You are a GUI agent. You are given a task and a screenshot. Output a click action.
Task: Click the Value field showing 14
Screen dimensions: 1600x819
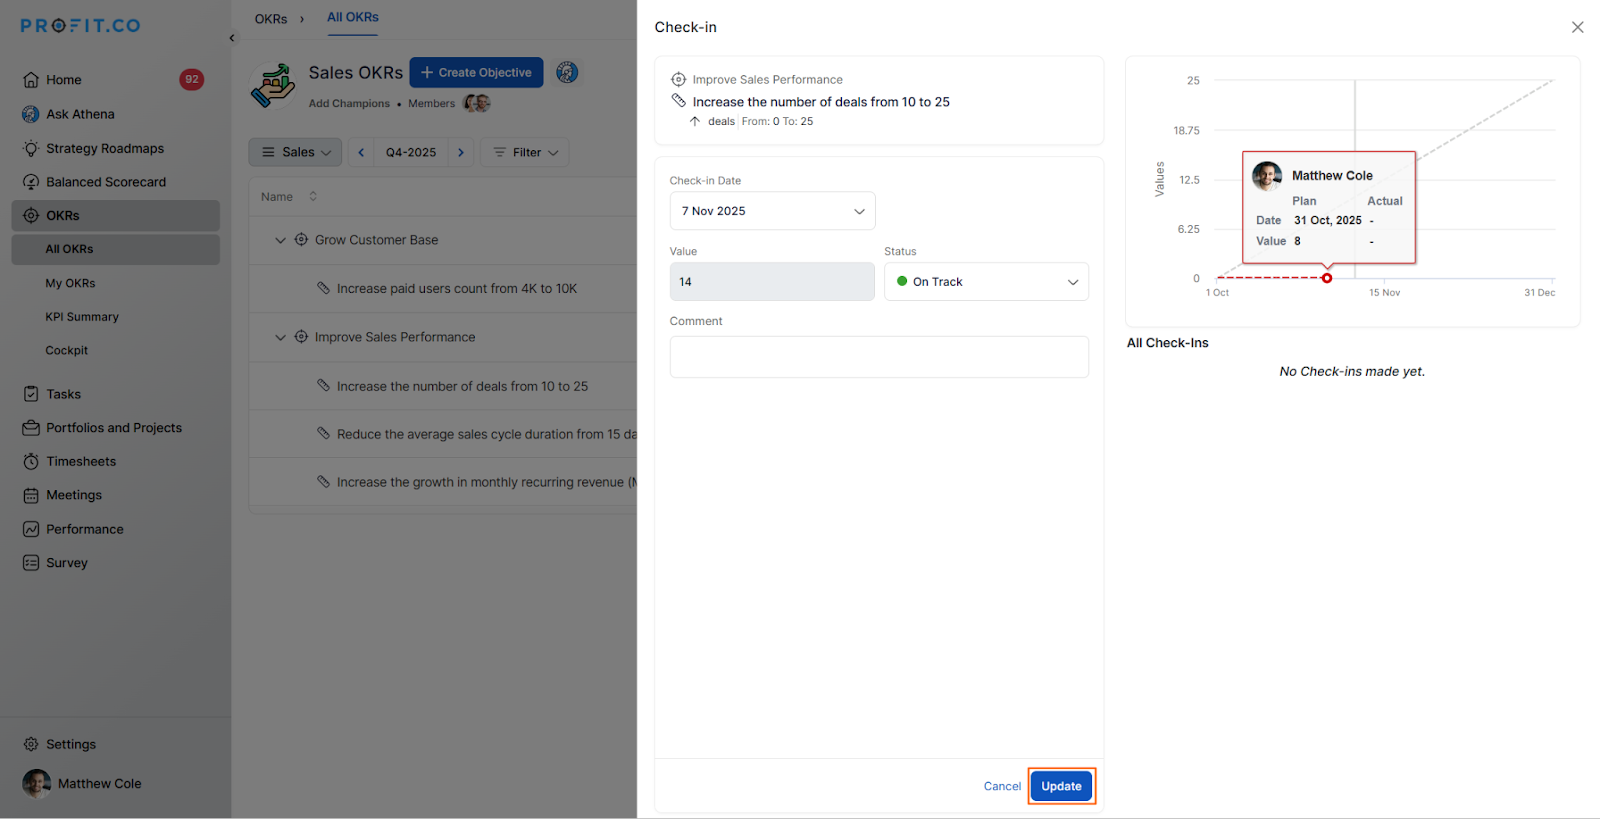(772, 282)
